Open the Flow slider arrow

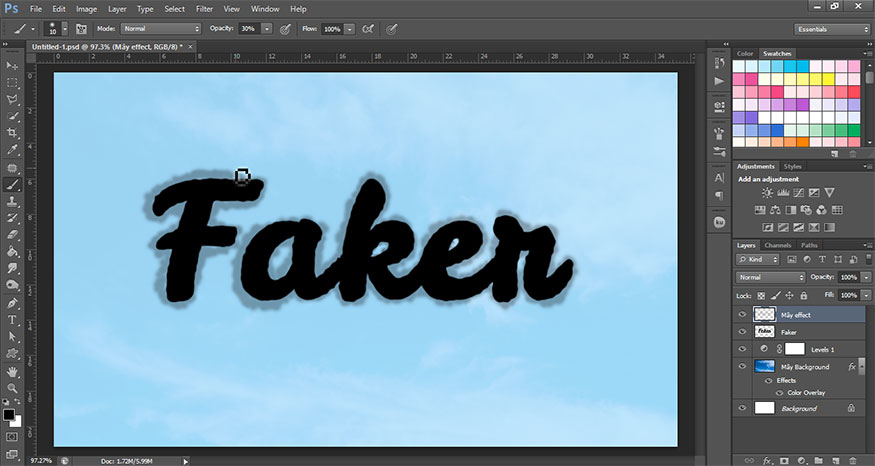tap(349, 29)
